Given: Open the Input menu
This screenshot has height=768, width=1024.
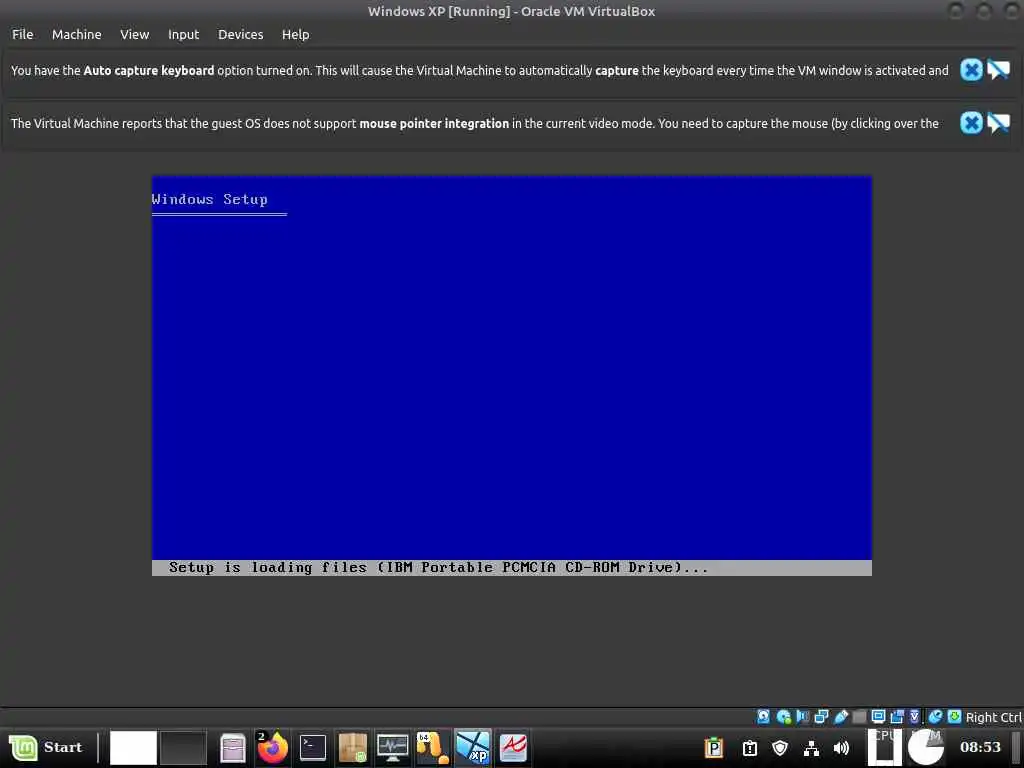Looking at the screenshot, I should coord(184,35).
